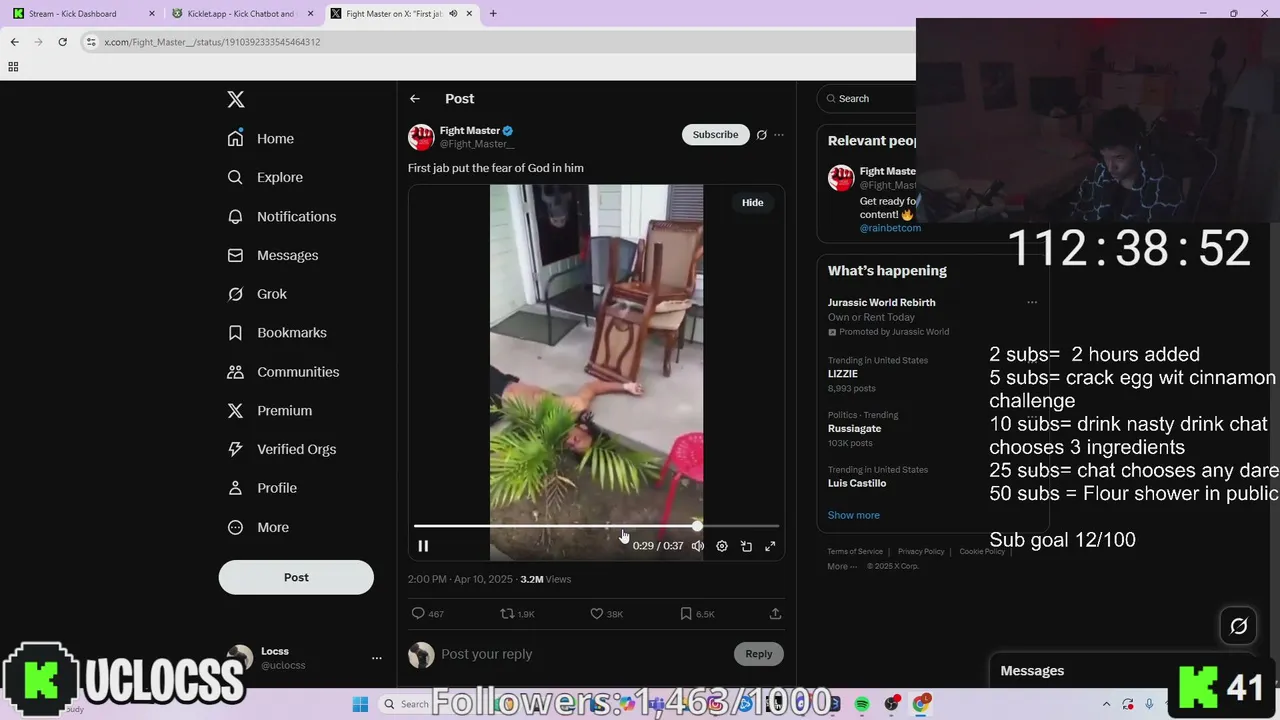This screenshot has width=1280, height=720.
Task: Open the post's three-dot options menu
Action: click(779, 134)
